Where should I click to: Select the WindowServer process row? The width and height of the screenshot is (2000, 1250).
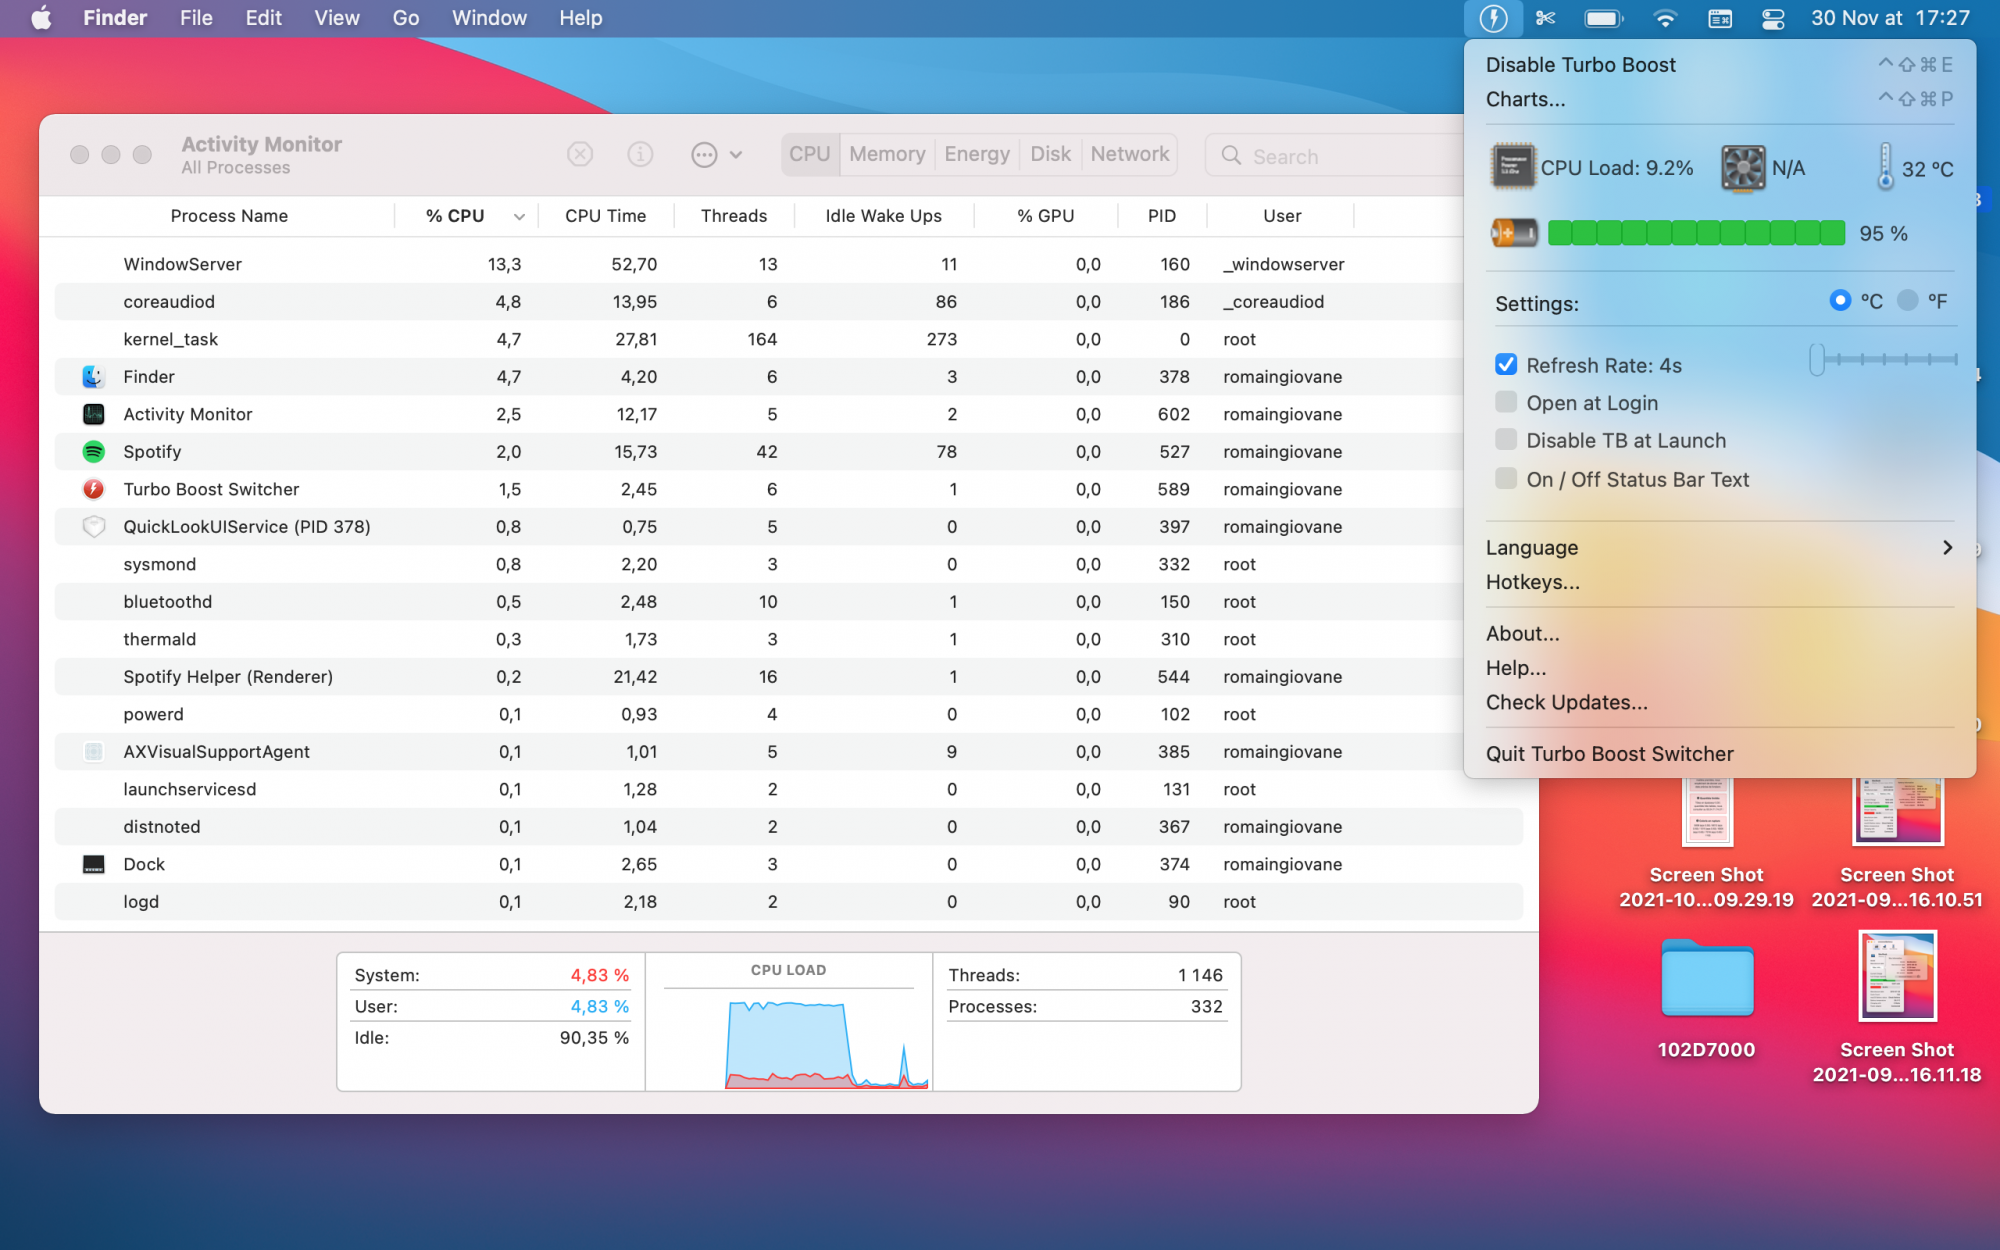click(x=788, y=264)
